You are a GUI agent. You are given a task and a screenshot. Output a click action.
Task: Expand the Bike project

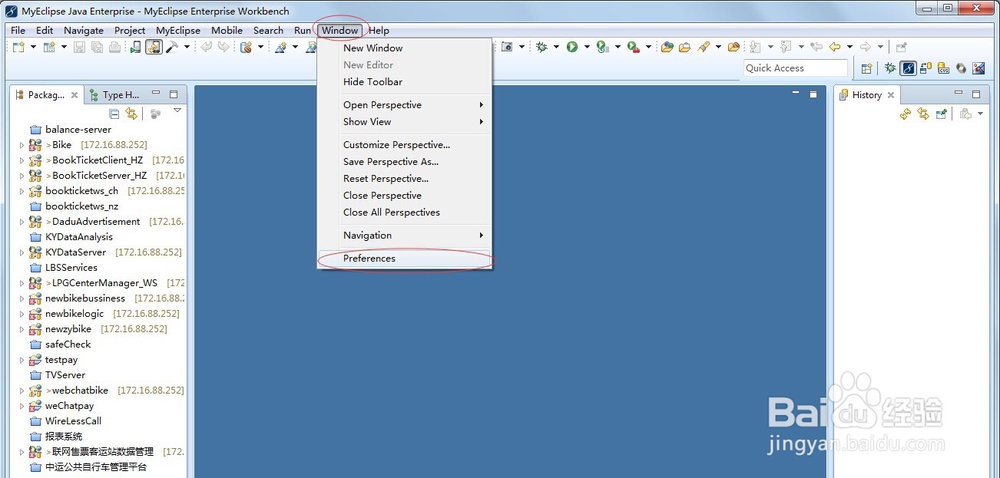tap(22, 145)
